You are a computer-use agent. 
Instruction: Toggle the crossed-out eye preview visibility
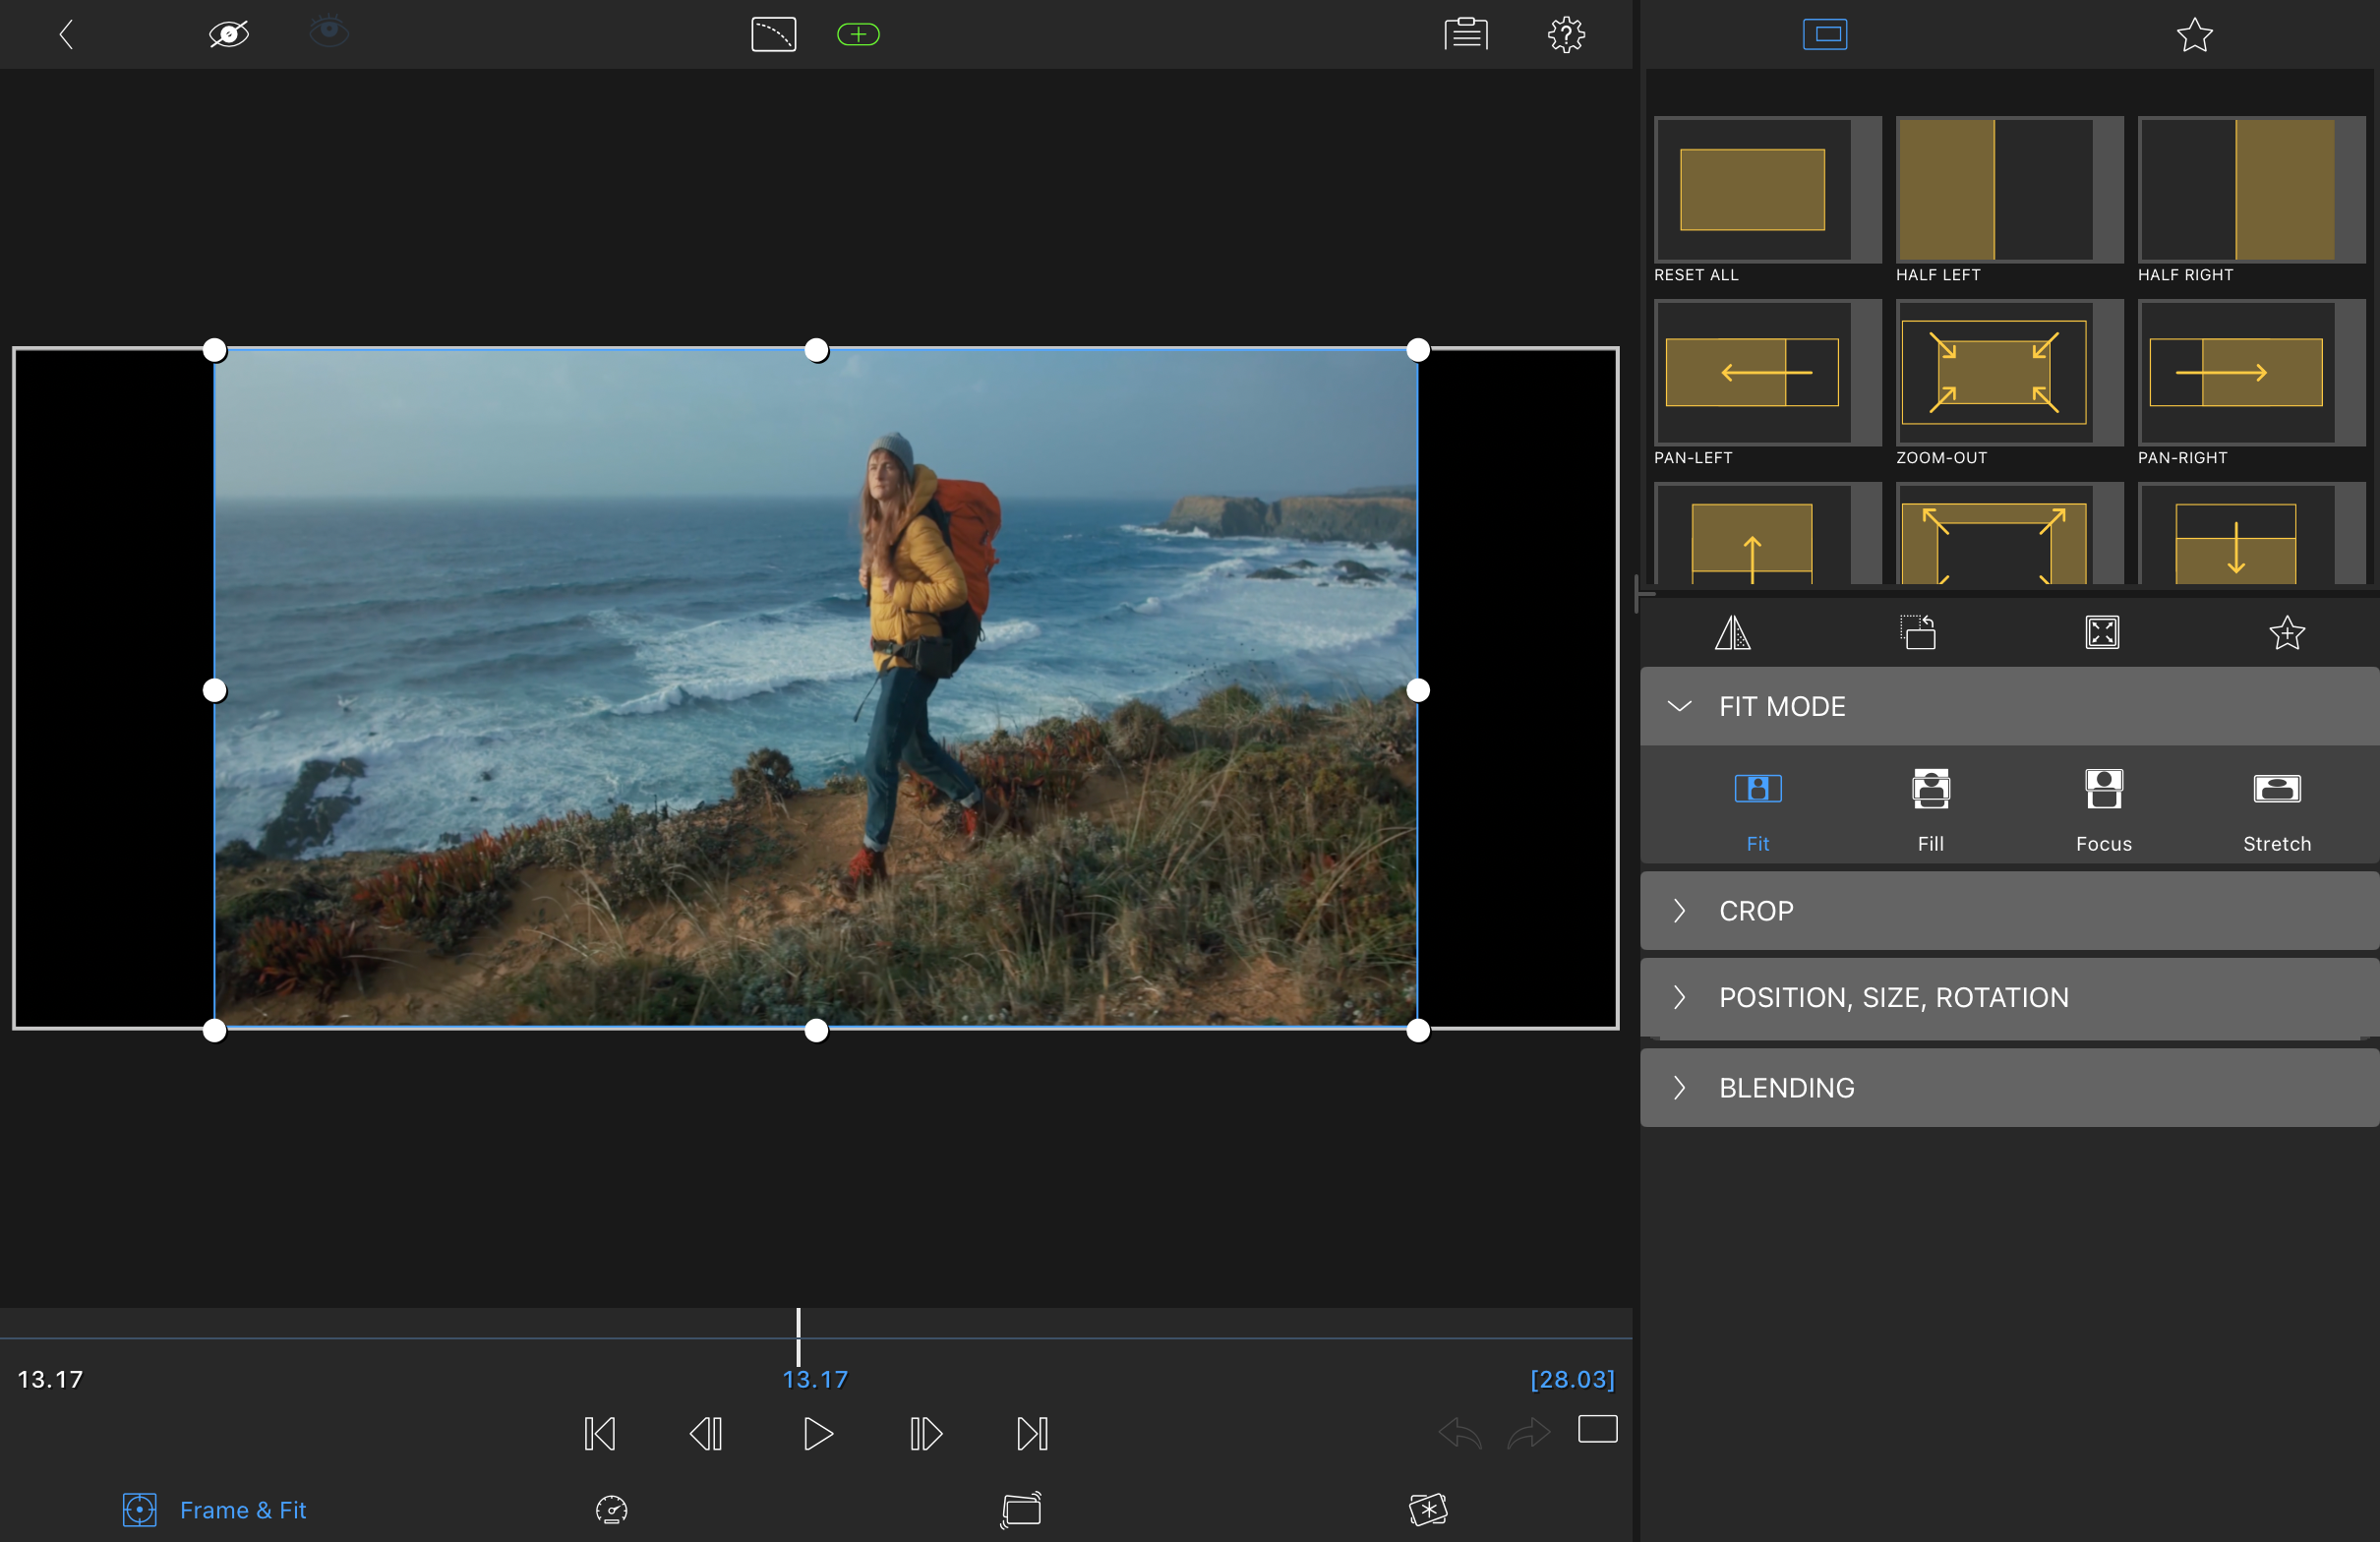coord(228,35)
